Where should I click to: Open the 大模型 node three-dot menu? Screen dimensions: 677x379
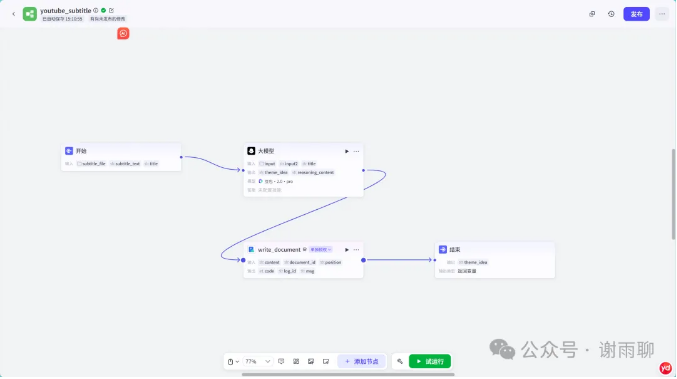tap(356, 152)
